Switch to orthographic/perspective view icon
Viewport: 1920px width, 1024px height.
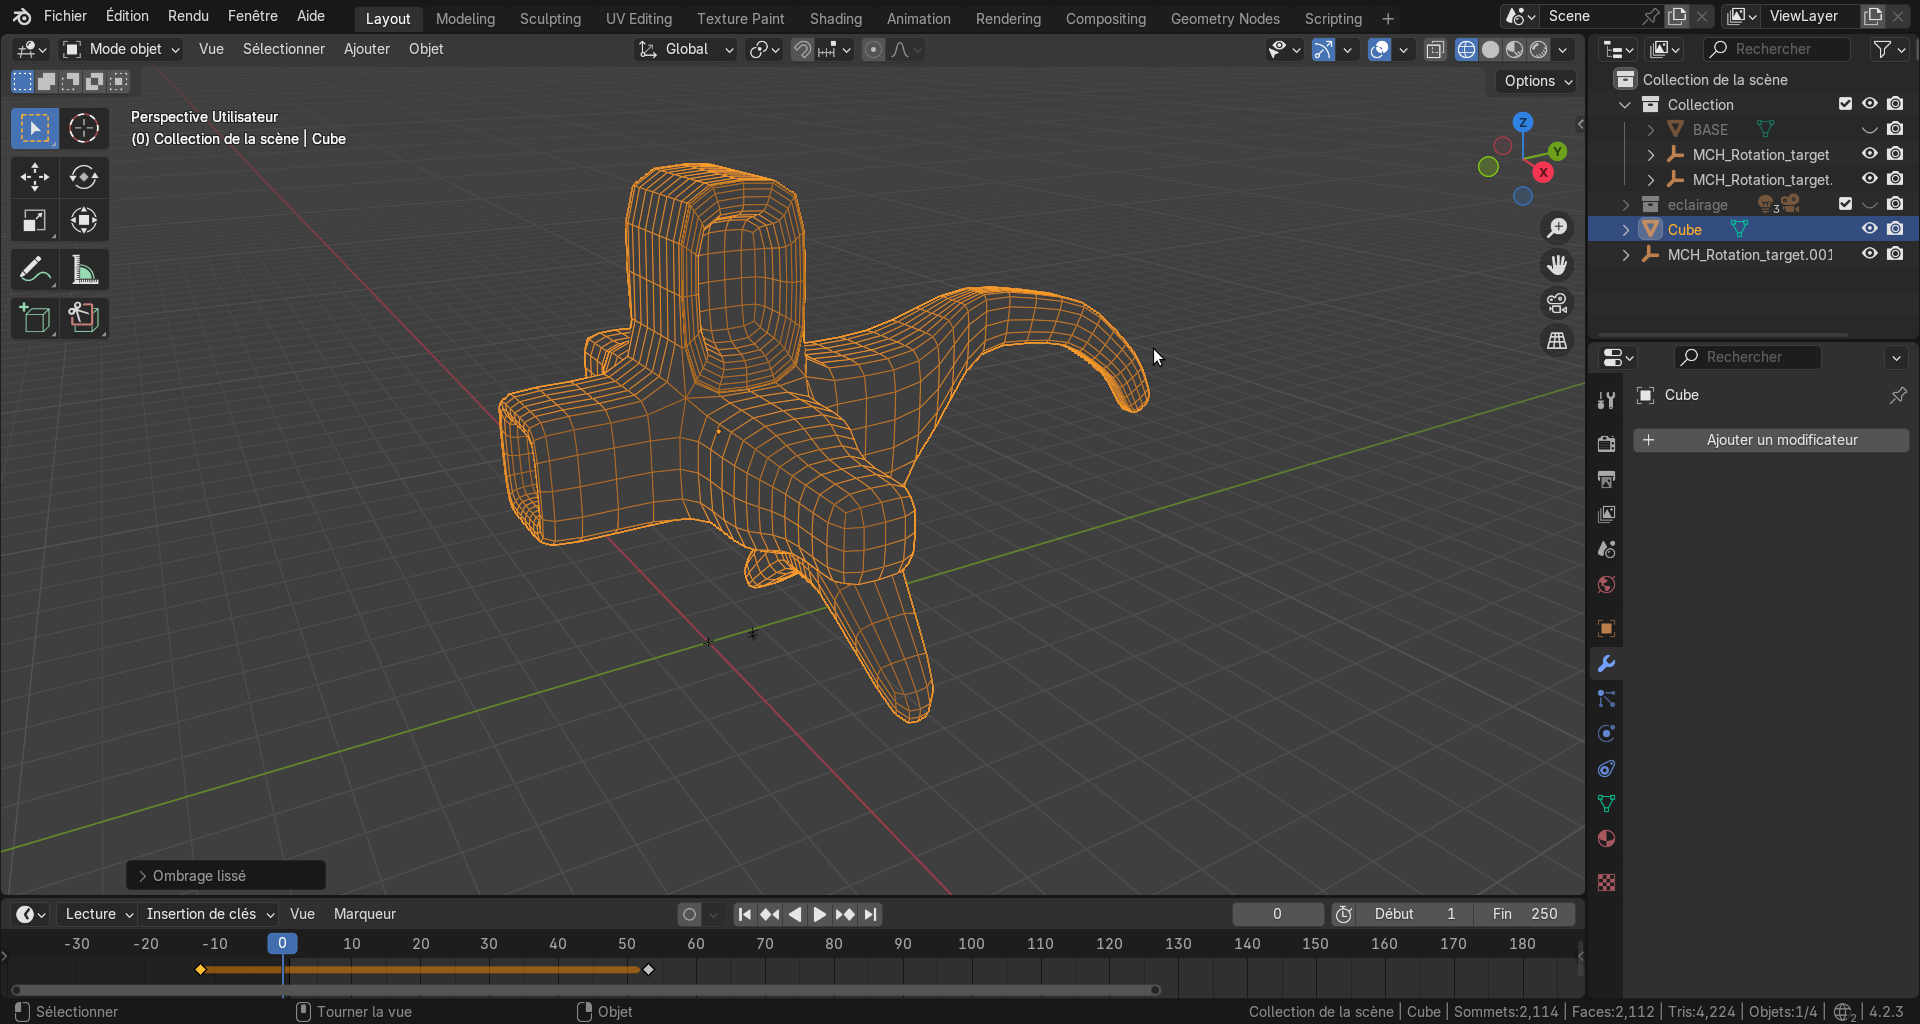click(x=1557, y=341)
